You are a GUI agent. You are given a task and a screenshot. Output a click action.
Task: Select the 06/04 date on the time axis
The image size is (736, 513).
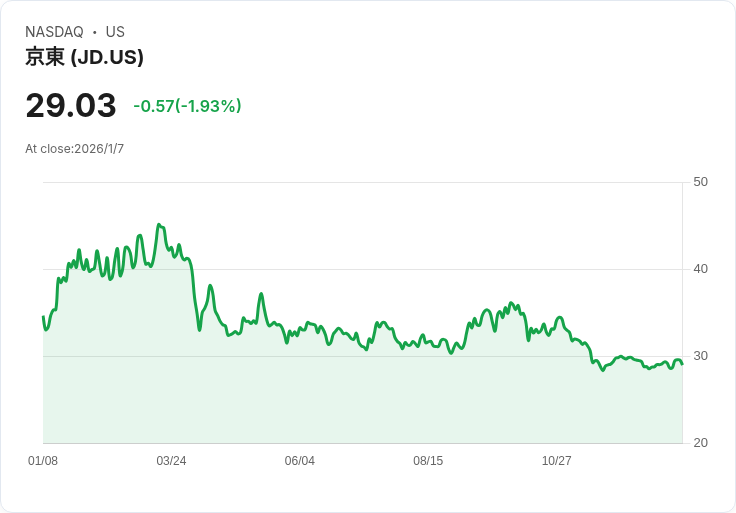click(300, 461)
